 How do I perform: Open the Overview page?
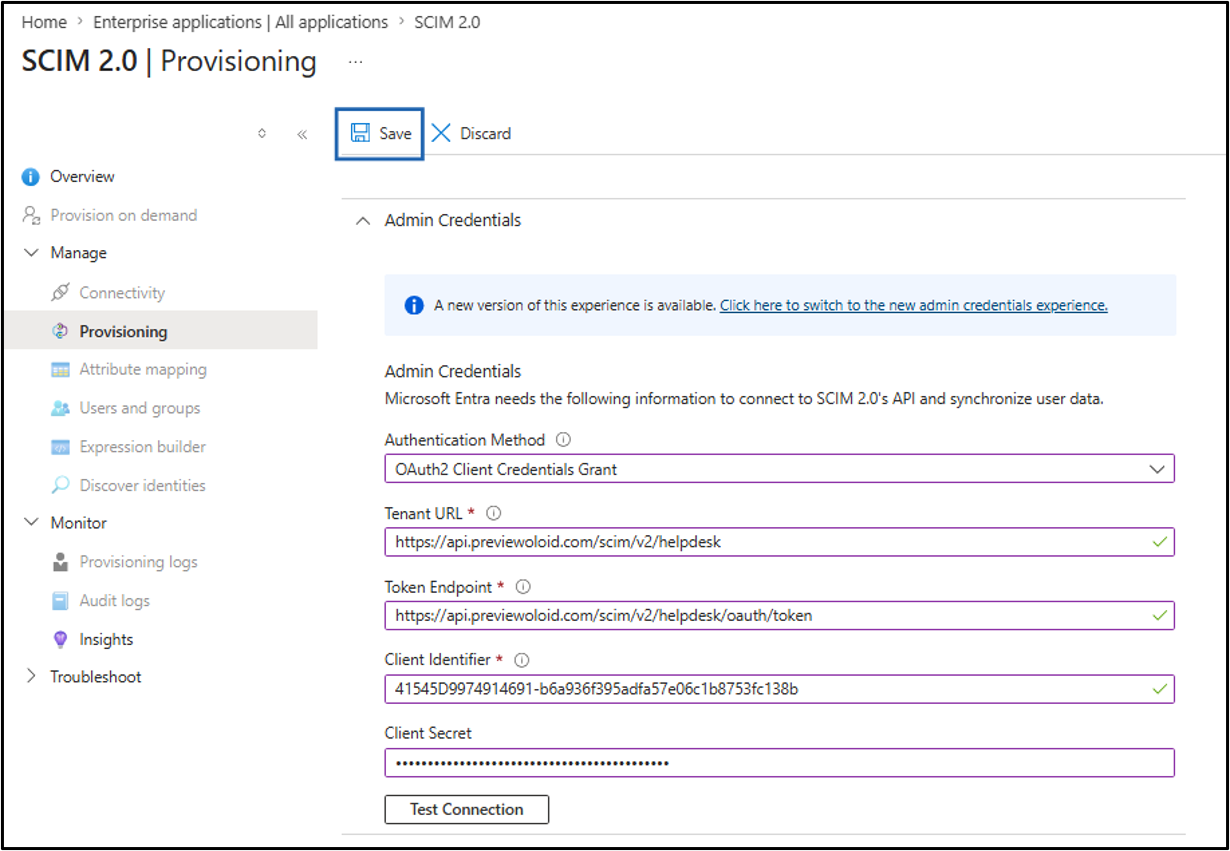coord(82,177)
